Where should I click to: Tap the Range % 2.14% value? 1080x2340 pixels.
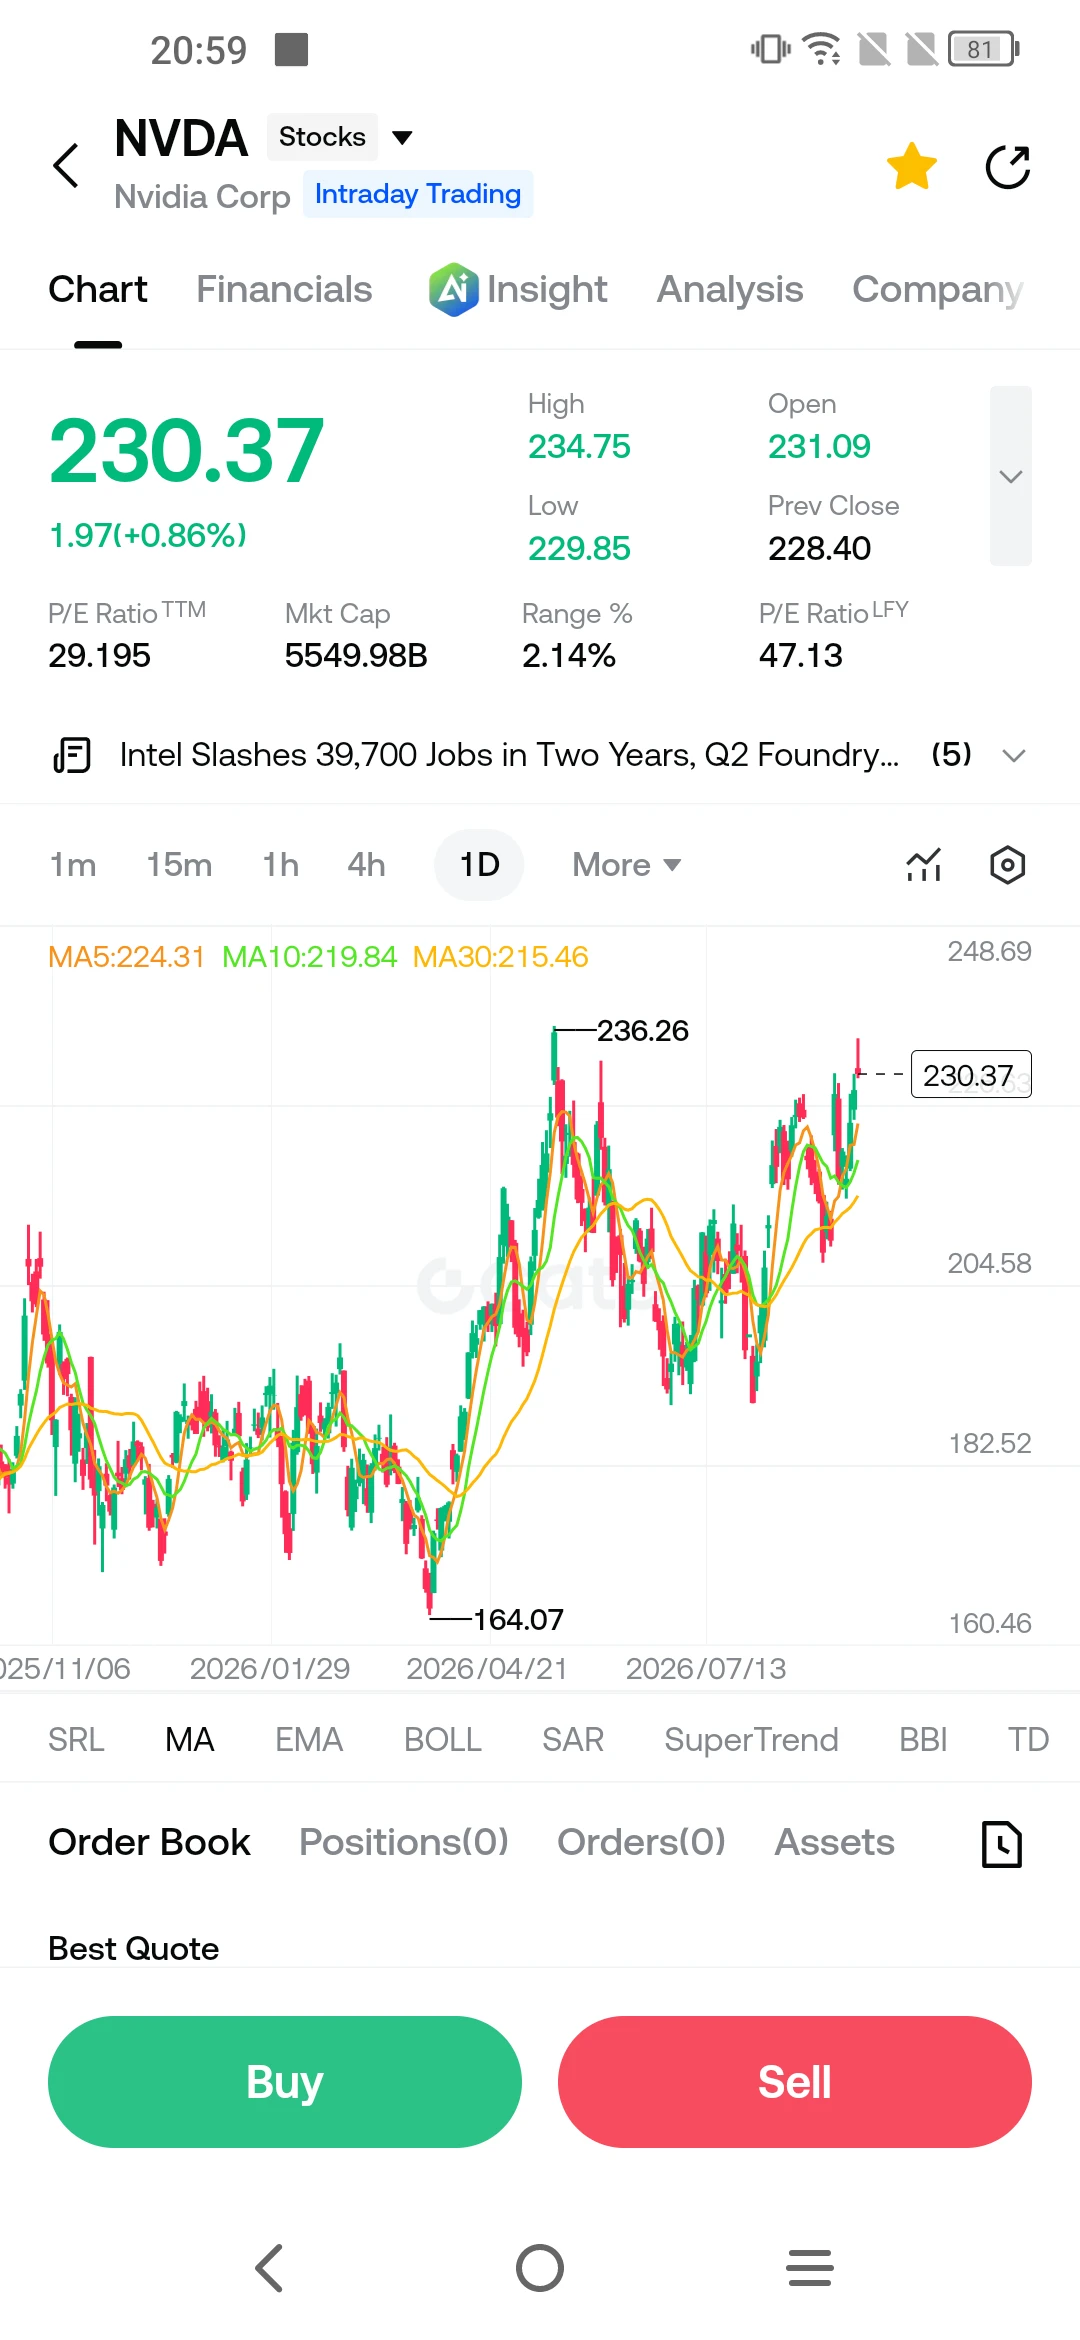[569, 656]
